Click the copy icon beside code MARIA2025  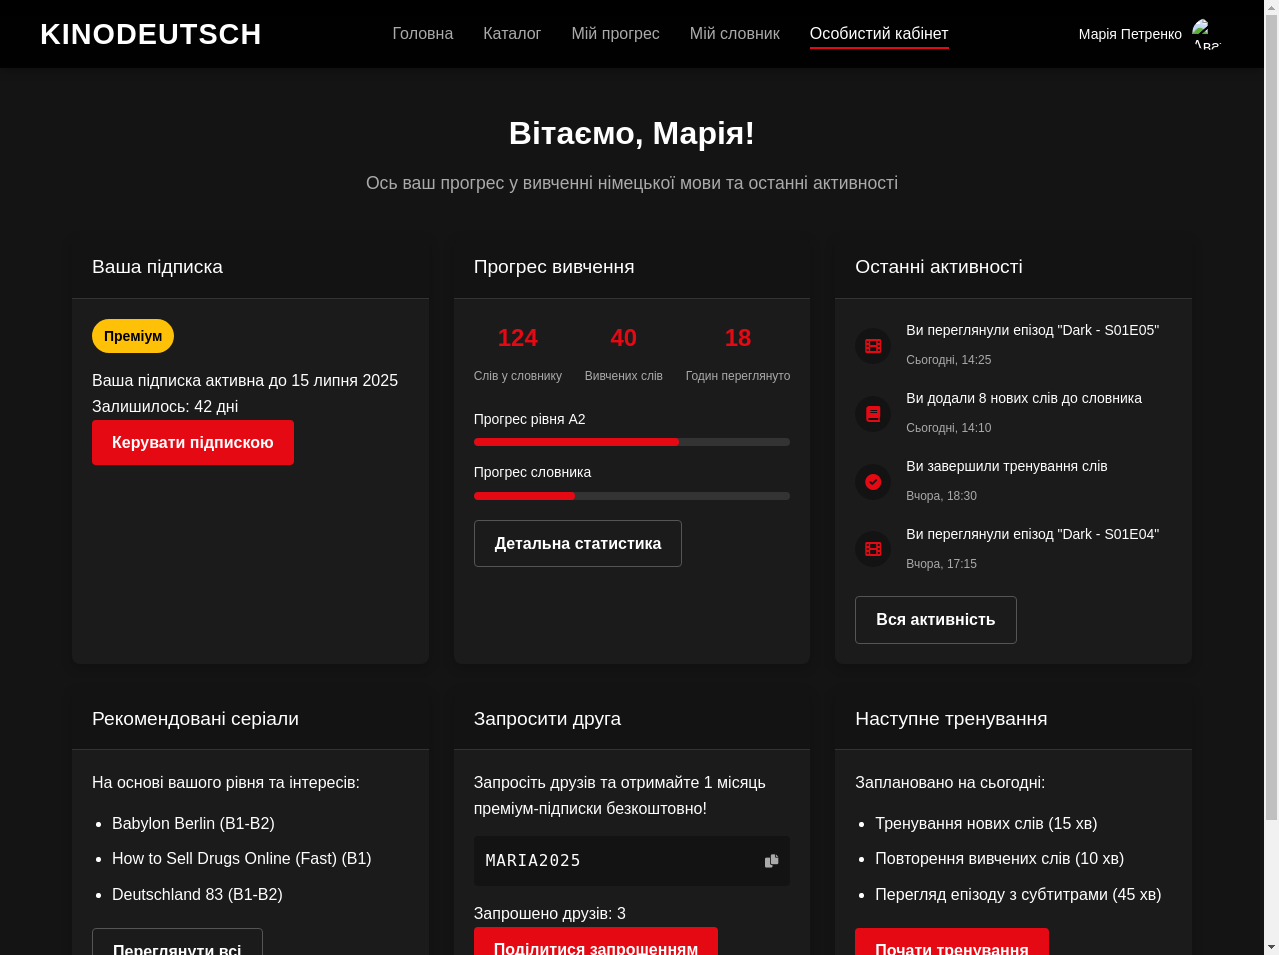[x=771, y=860]
